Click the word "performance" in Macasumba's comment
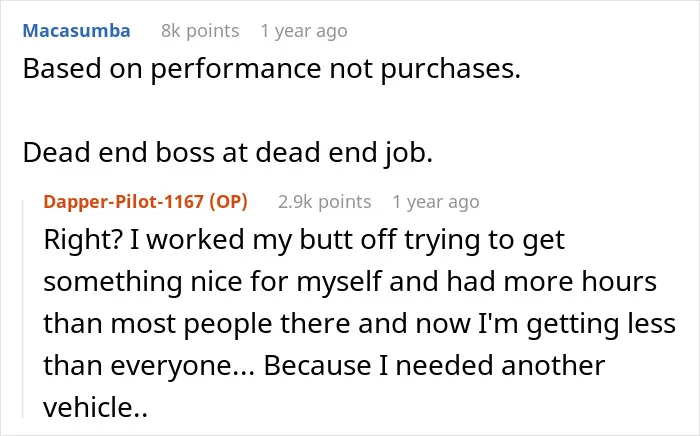 (236, 70)
